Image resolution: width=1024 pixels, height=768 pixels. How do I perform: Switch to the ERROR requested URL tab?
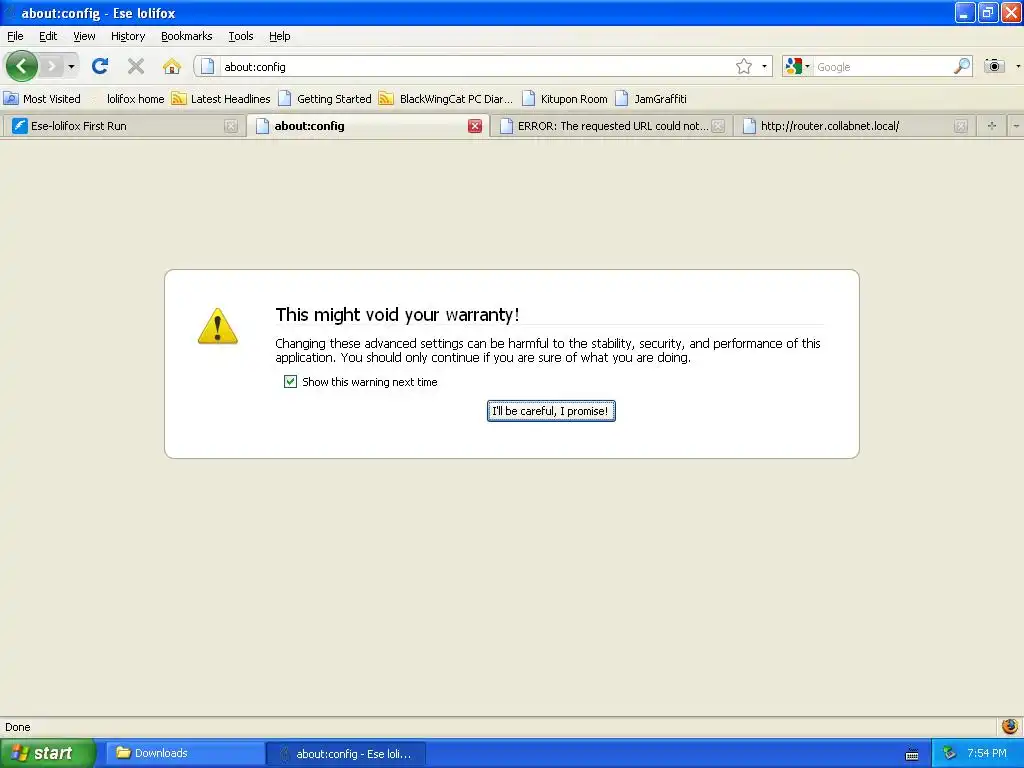click(x=611, y=126)
